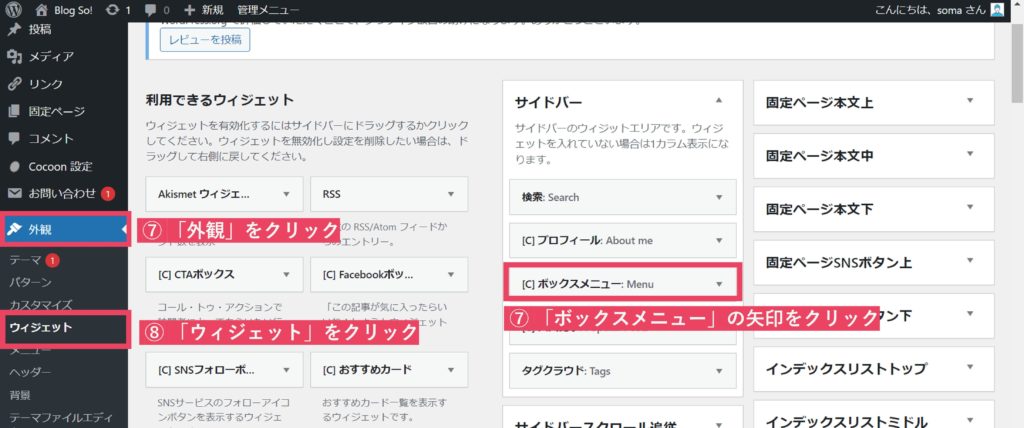
Task: Open the Cocoon 設定 menu
Action: point(59,166)
